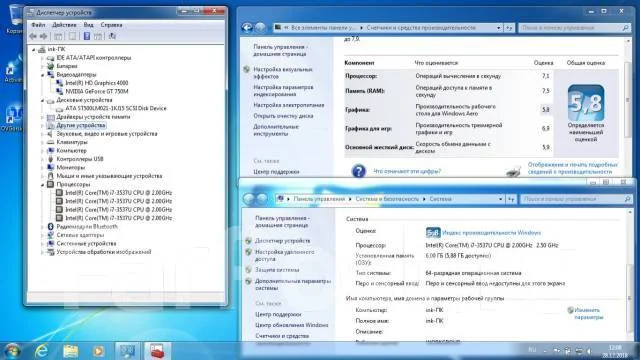640x360 pixels.
Task: Click the red toolbox taskbar icon
Action: [x=157, y=351]
